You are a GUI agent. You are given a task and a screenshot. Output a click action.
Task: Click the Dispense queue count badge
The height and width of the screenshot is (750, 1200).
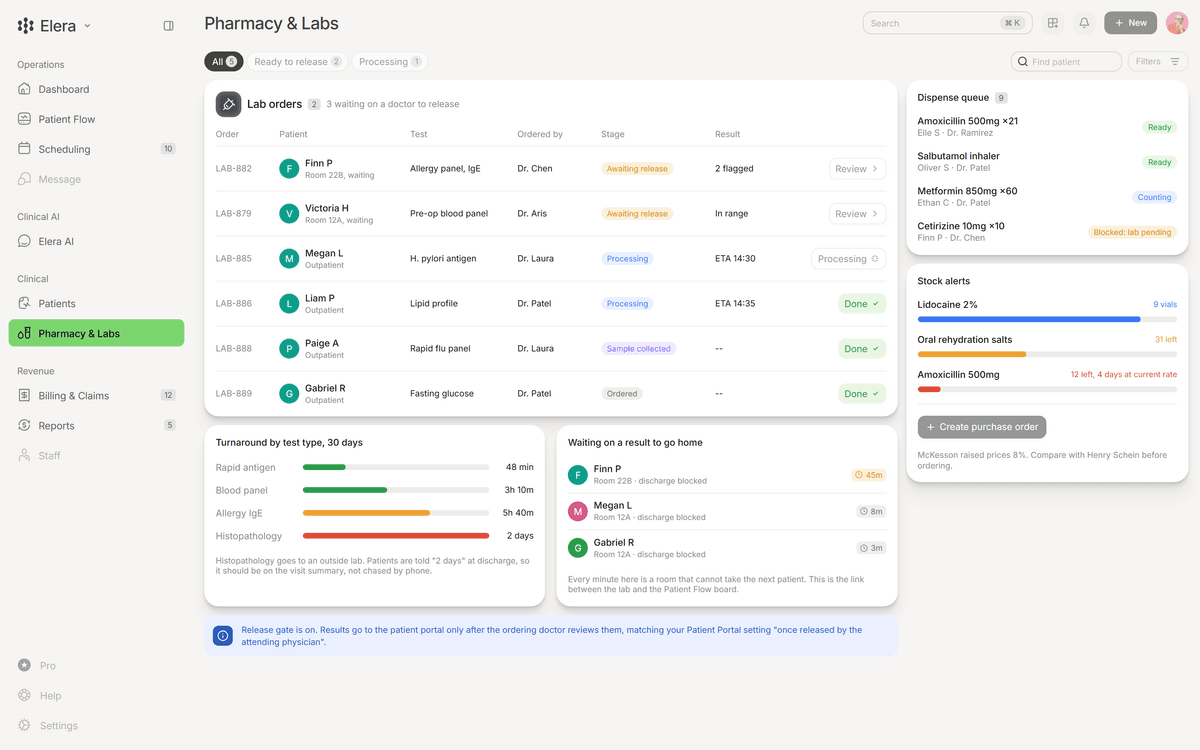(1001, 98)
